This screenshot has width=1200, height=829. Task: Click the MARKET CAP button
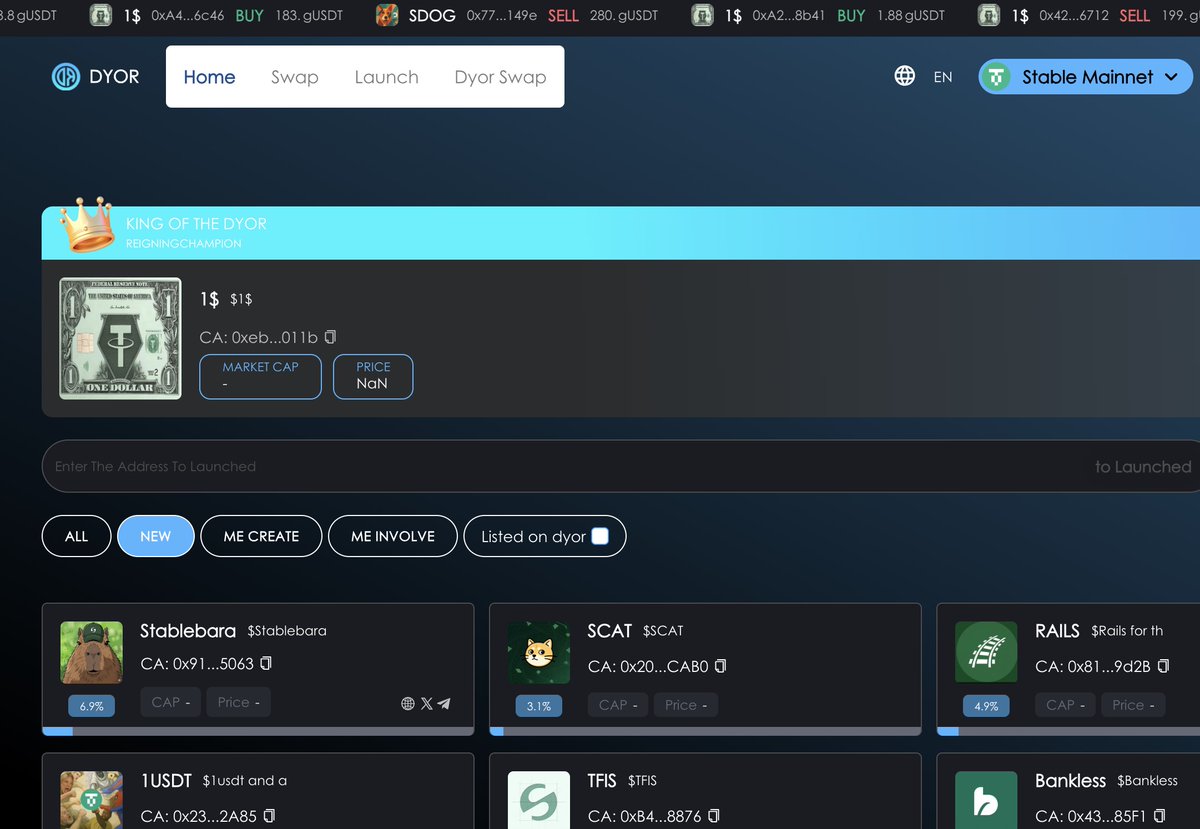click(260, 376)
